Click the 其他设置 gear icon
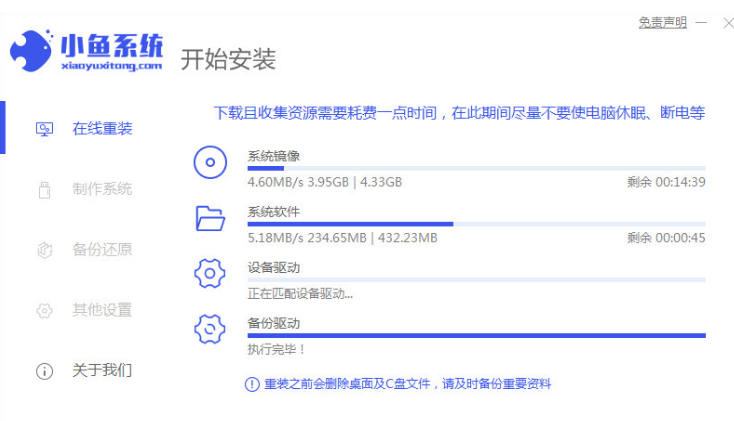 (44, 310)
